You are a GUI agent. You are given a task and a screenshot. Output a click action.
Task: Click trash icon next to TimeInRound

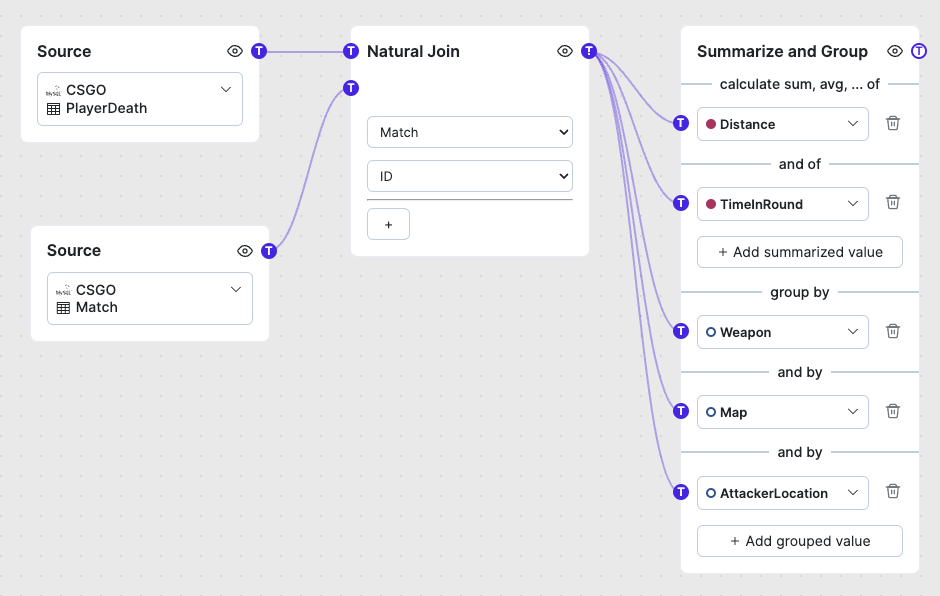coord(893,203)
